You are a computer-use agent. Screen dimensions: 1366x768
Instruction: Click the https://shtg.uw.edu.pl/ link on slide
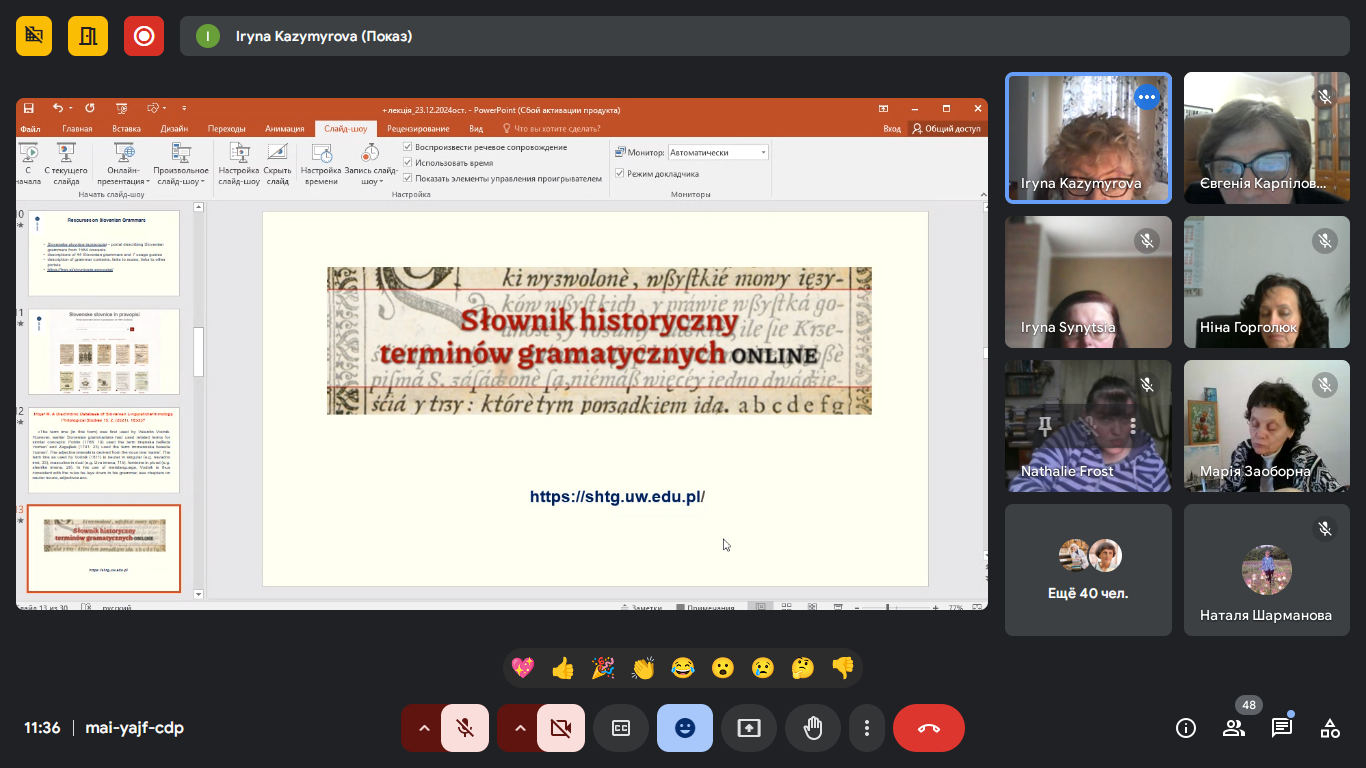(x=617, y=496)
